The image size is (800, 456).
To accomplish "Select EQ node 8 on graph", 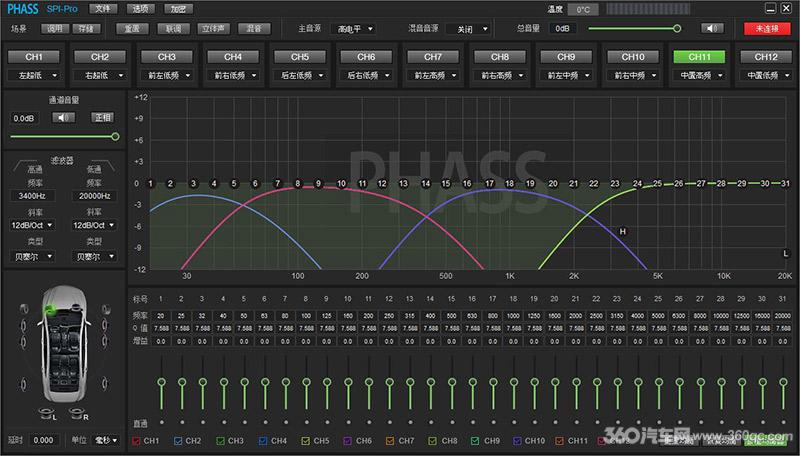I will (297, 184).
